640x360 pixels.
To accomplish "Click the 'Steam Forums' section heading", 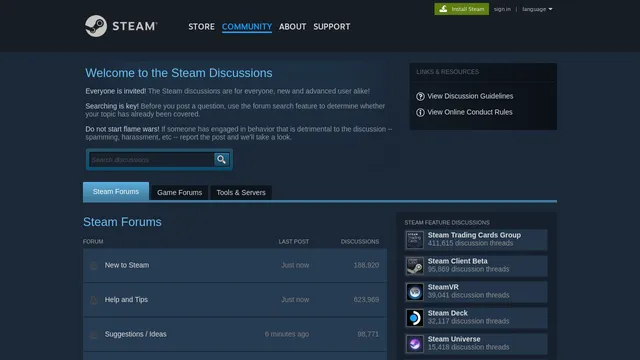I will click(x=122, y=222).
